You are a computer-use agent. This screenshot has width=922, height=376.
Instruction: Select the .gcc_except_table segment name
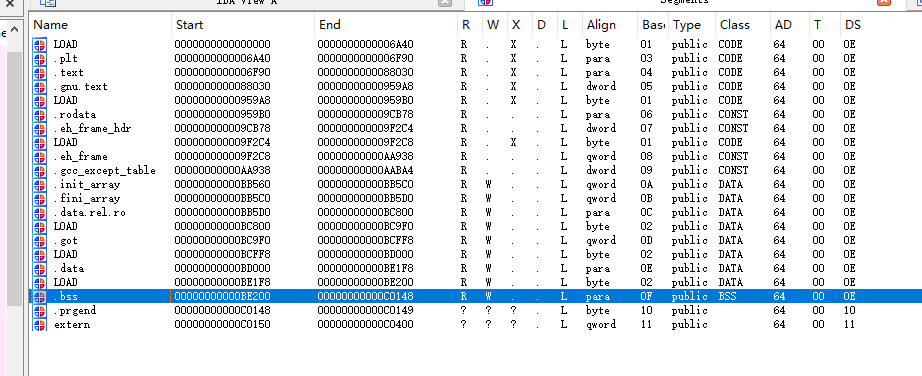105,171
